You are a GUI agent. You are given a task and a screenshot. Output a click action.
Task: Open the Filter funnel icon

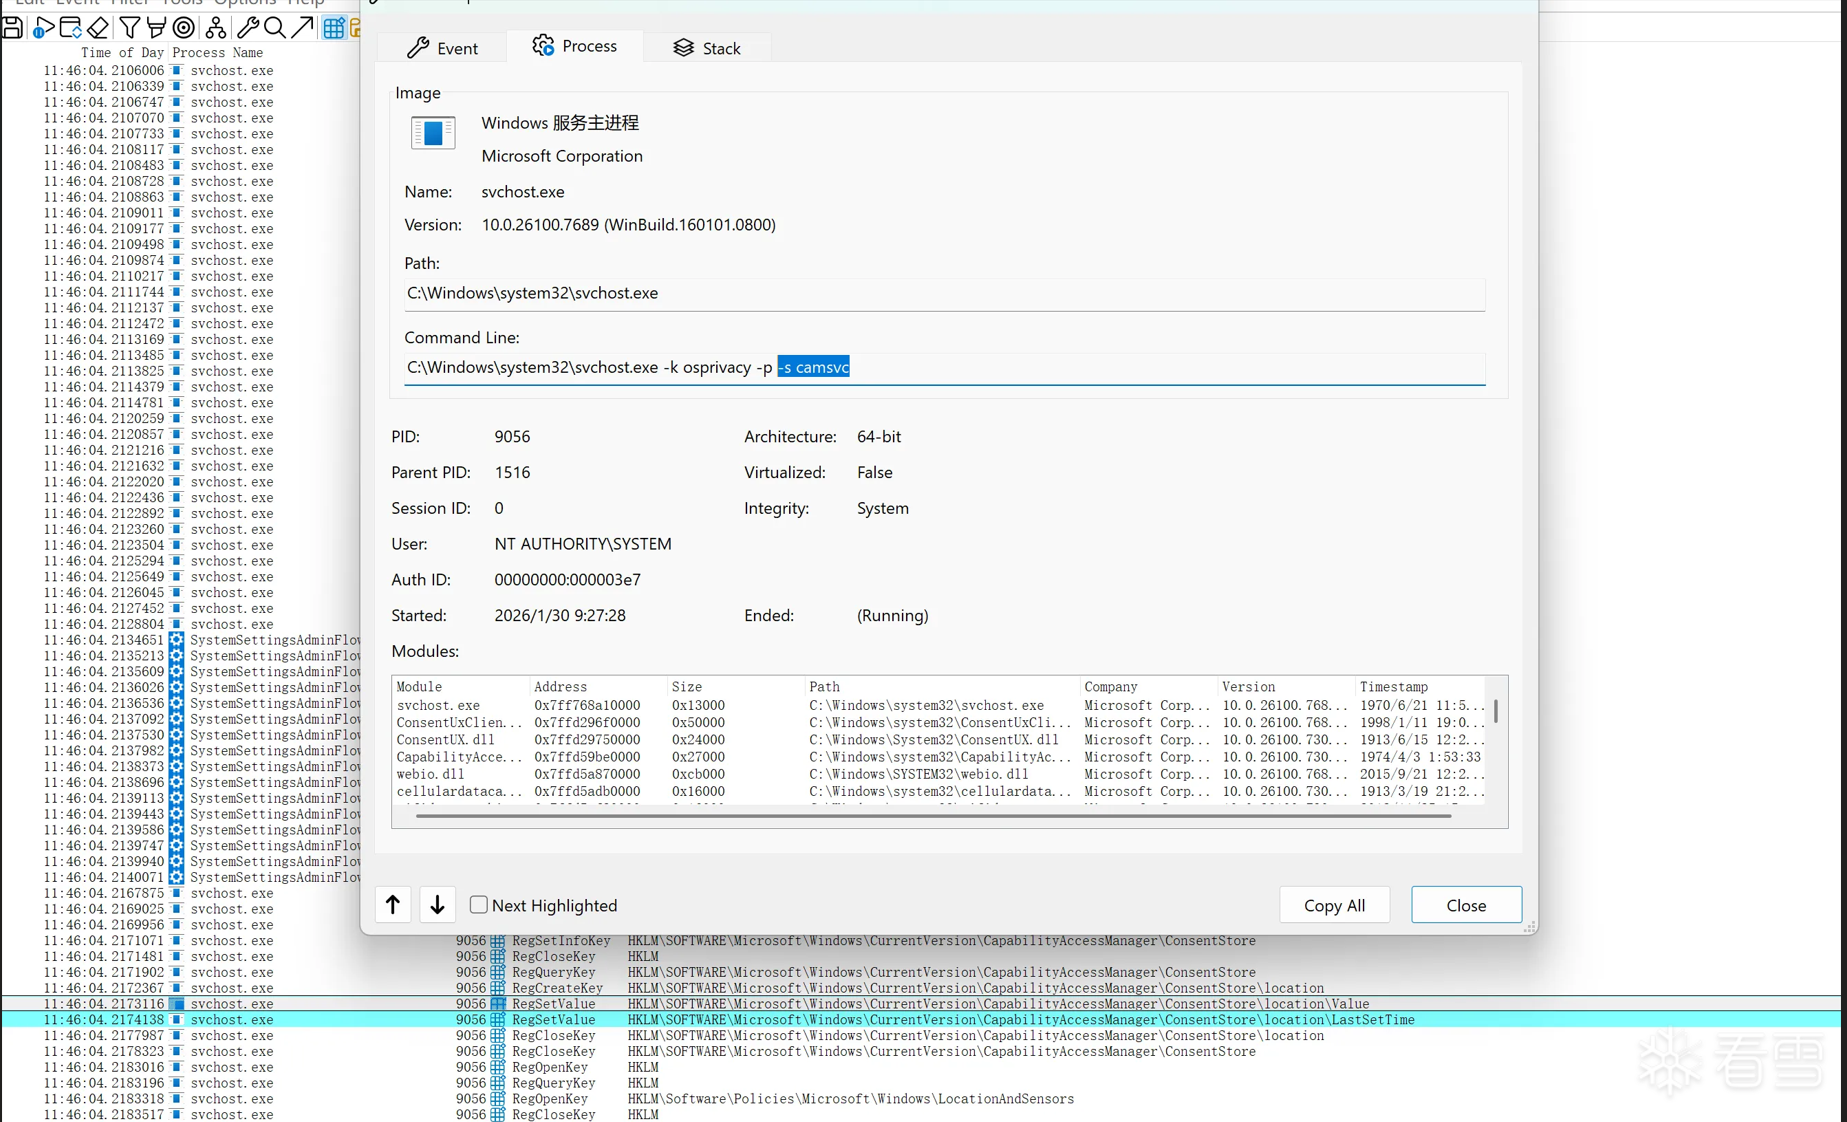pos(129,28)
